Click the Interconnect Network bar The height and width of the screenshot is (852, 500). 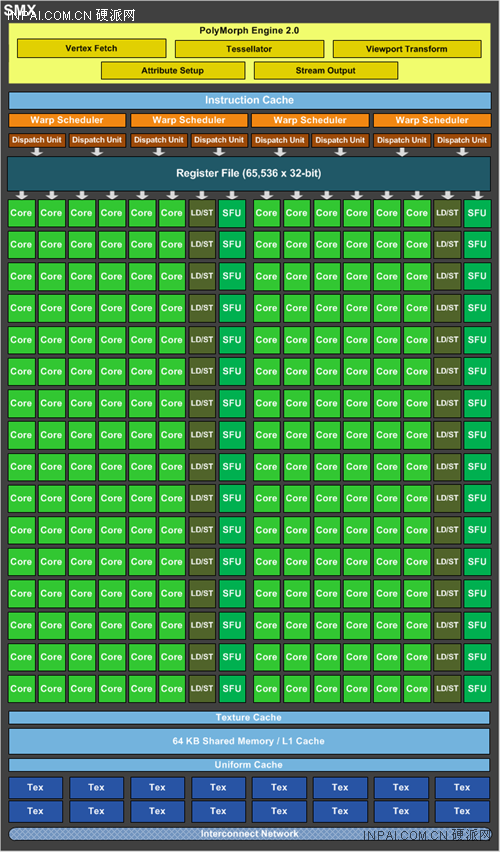tap(249, 834)
